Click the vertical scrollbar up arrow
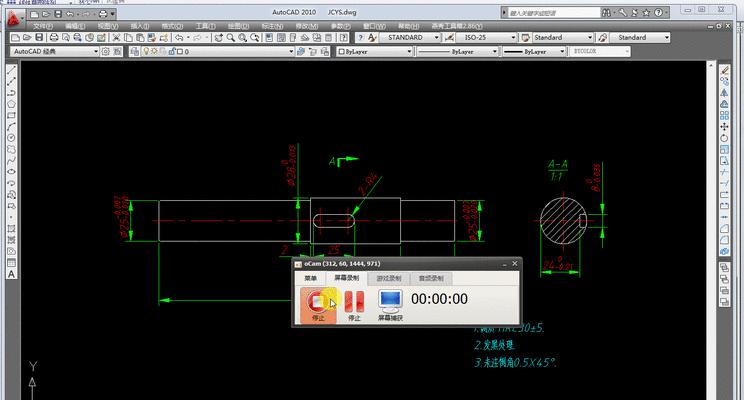The image size is (744, 400). (710, 65)
